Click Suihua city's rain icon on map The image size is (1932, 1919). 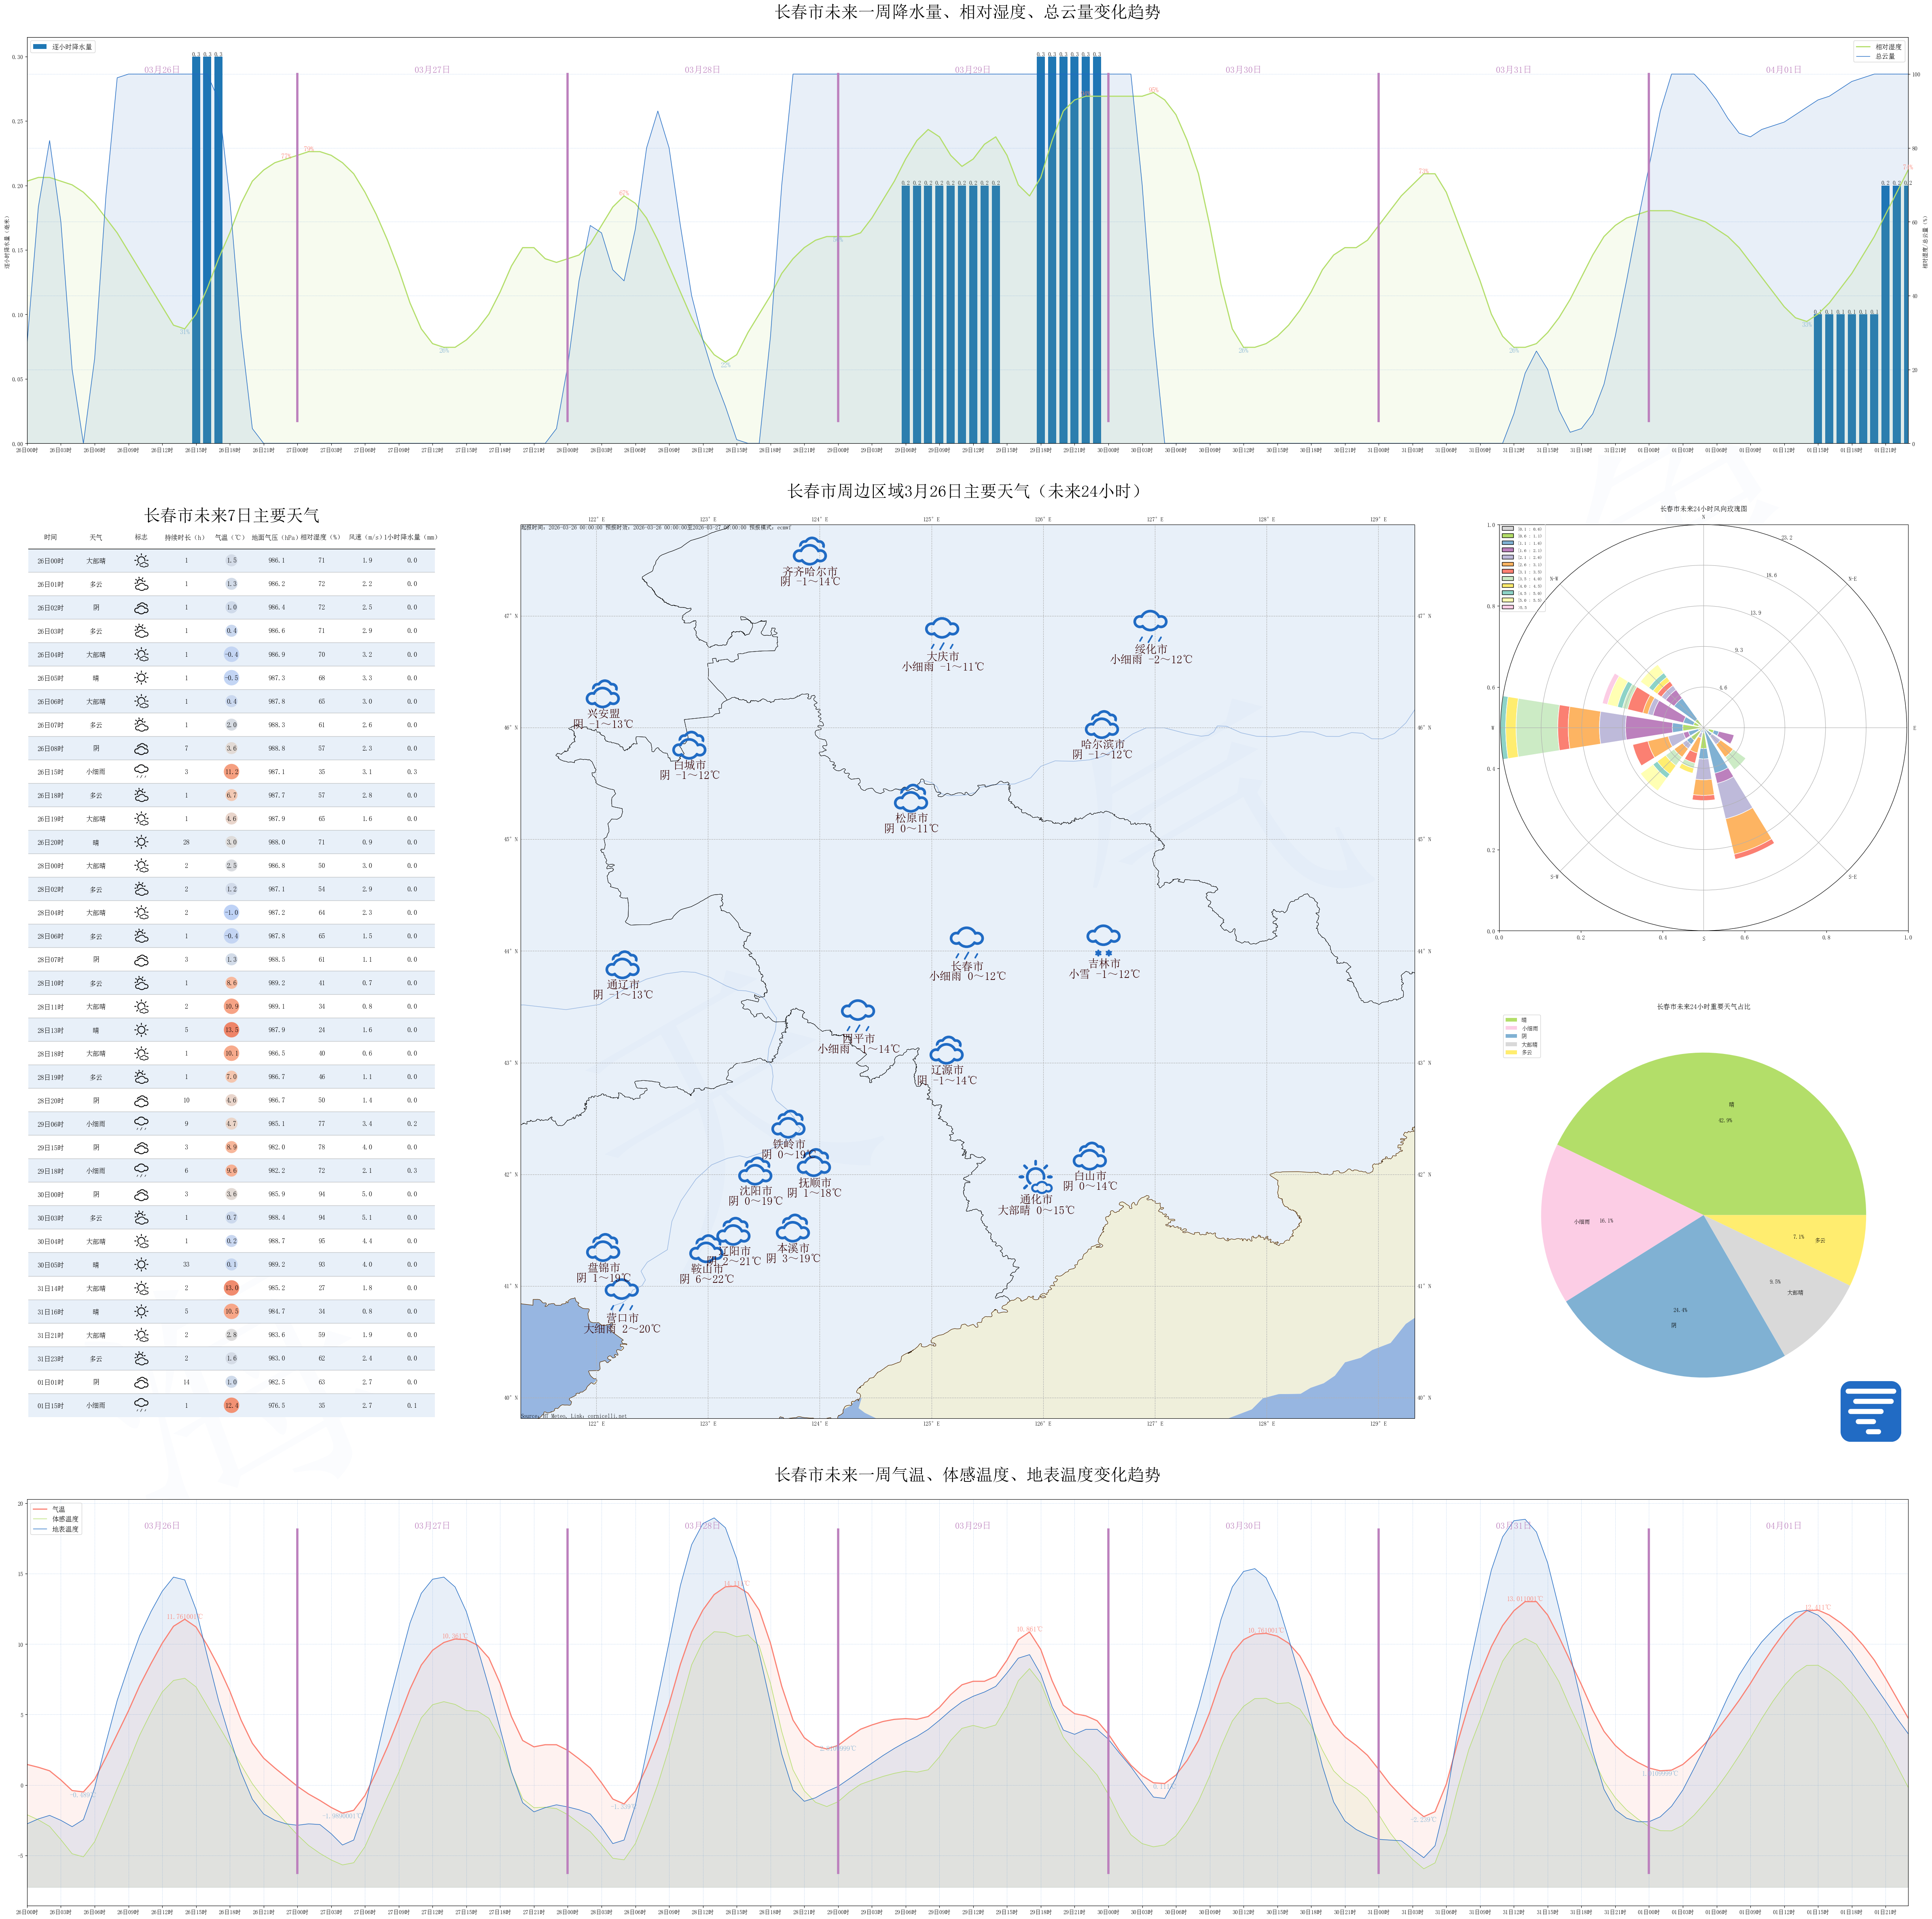[1150, 625]
